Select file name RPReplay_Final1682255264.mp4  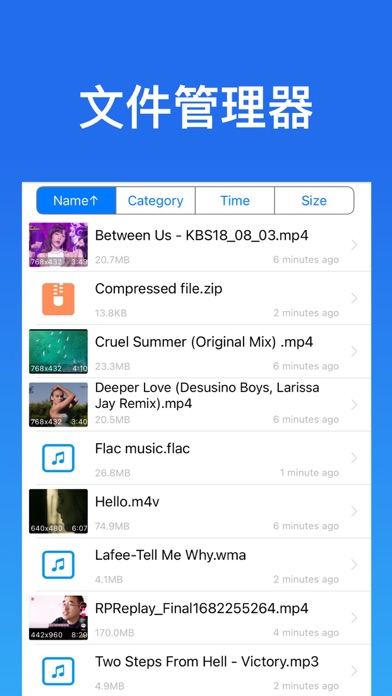pyautogui.click(x=202, y=608)
